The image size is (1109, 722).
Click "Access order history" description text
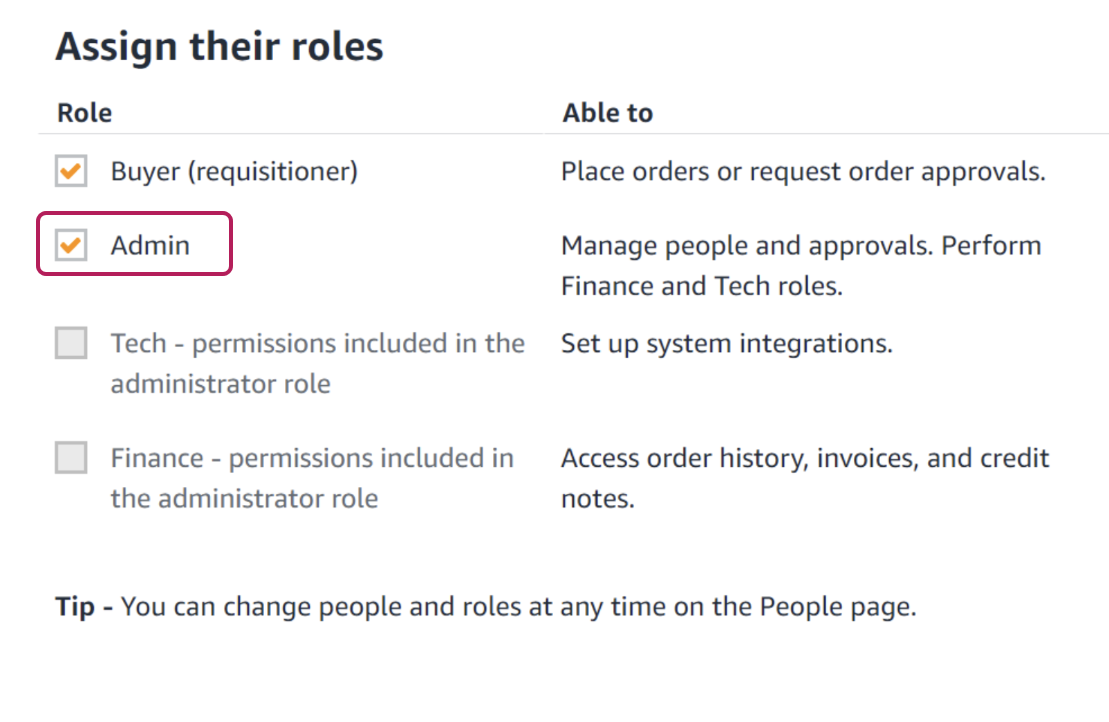[x=687, y=458]
